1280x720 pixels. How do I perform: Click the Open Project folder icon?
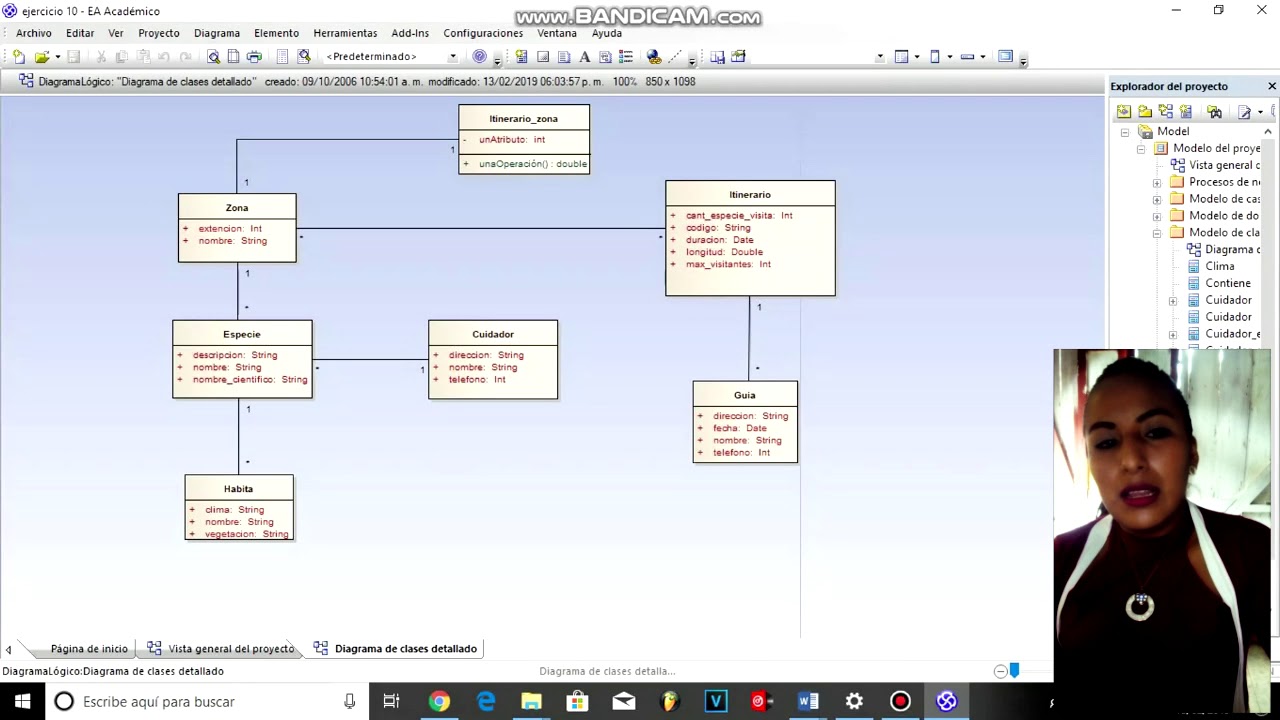(42, 57)
